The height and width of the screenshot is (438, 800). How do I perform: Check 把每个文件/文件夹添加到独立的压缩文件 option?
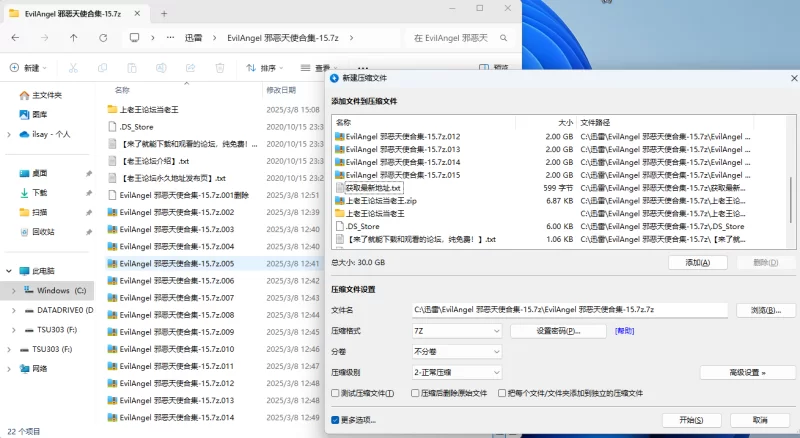coord(502,393)
